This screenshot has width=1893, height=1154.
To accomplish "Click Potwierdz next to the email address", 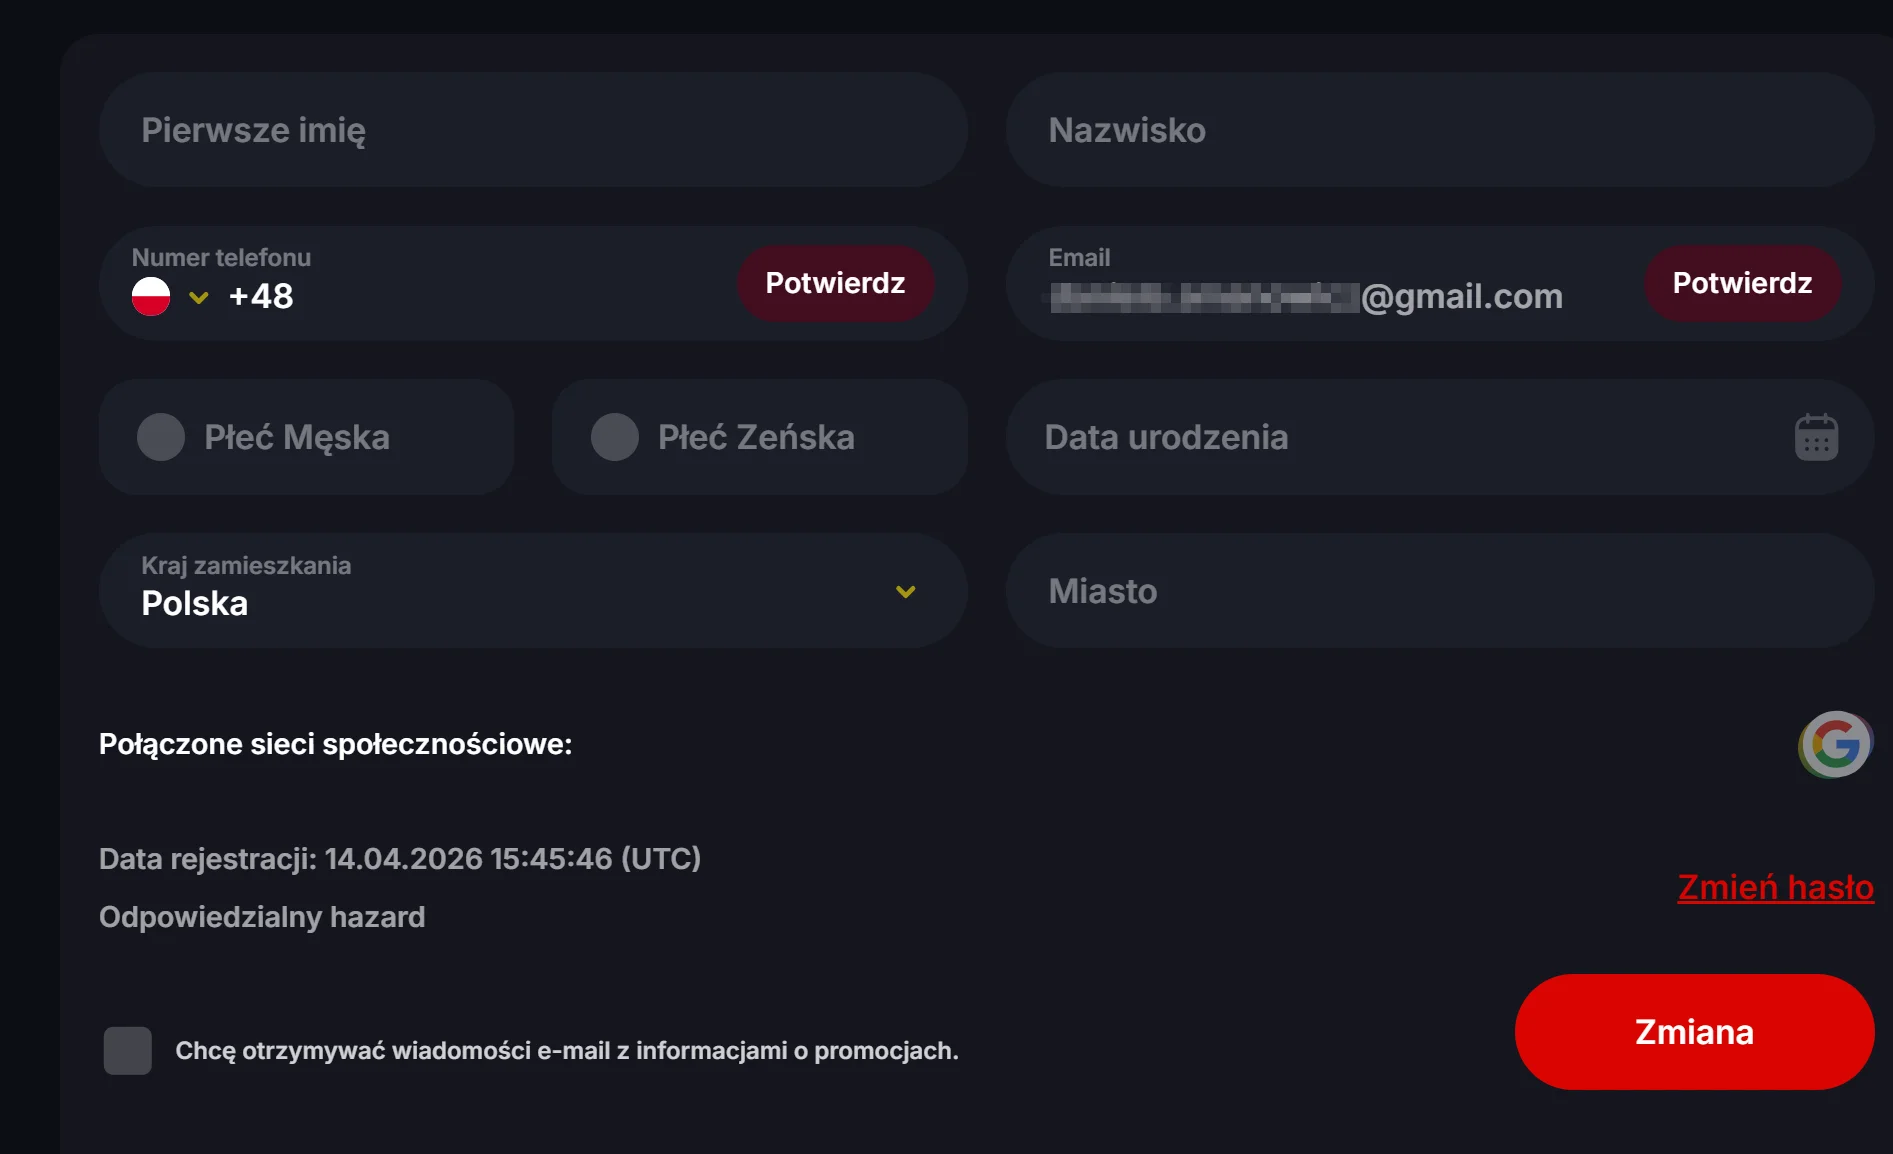I will point(1742,283).
